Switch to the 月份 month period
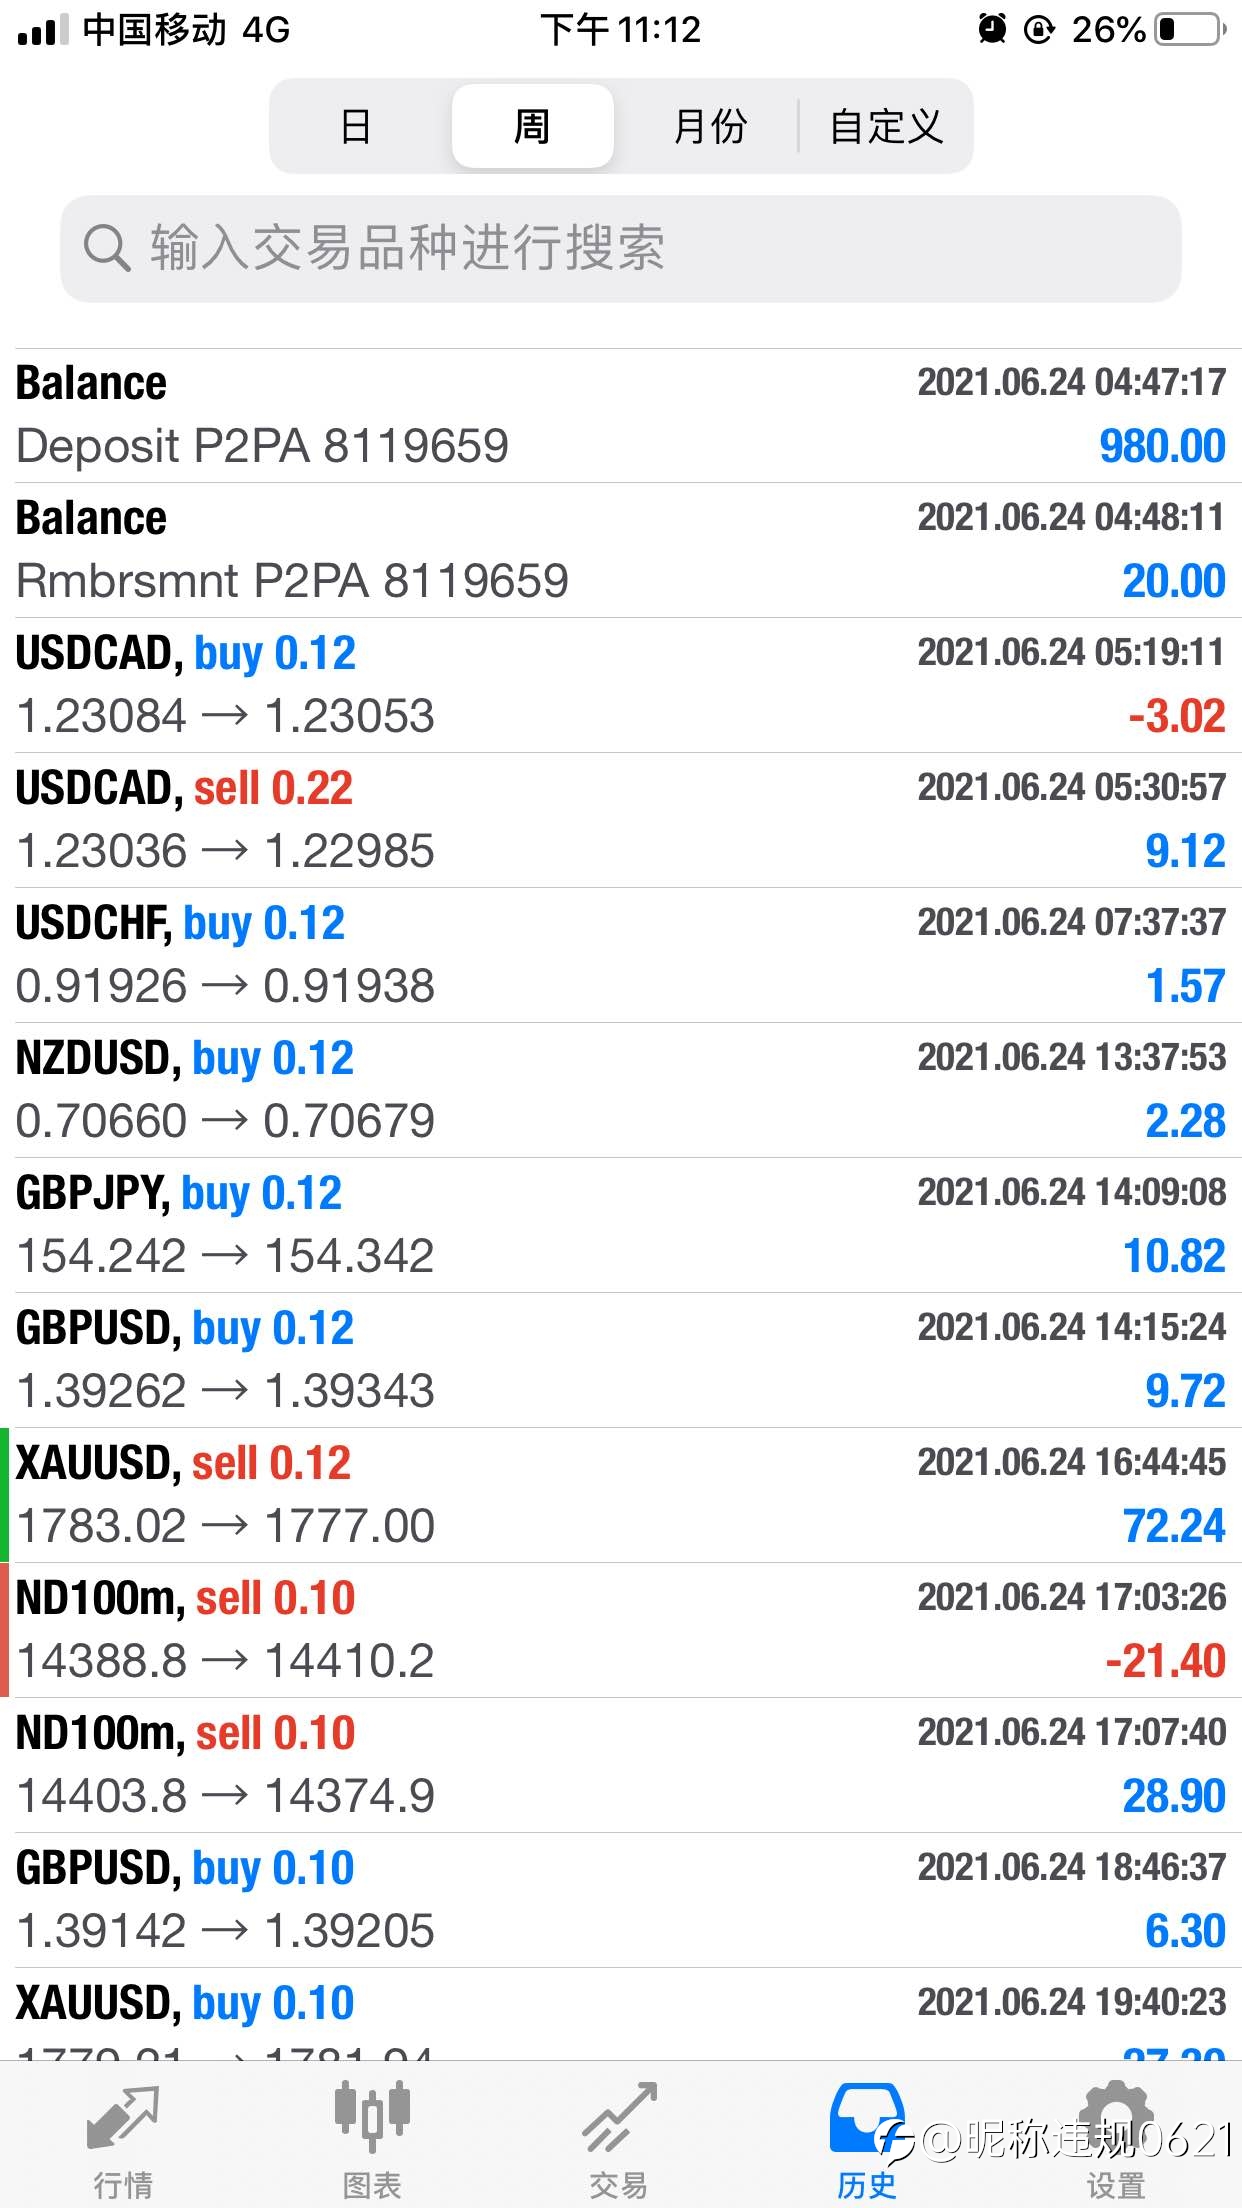Image resolution: width=1242 pixels, height=2208 pixels. (710, 127)
